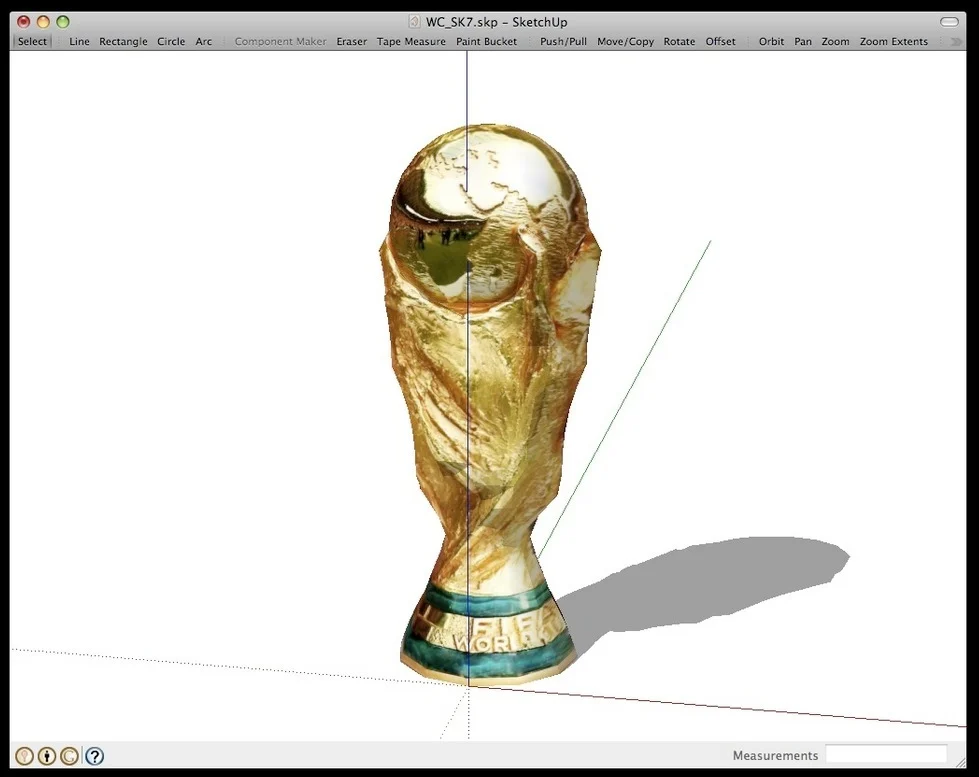This screenshot has height=777, width=979.
Task: Activate the Tape Measure tool
Action: coord(411,41)
